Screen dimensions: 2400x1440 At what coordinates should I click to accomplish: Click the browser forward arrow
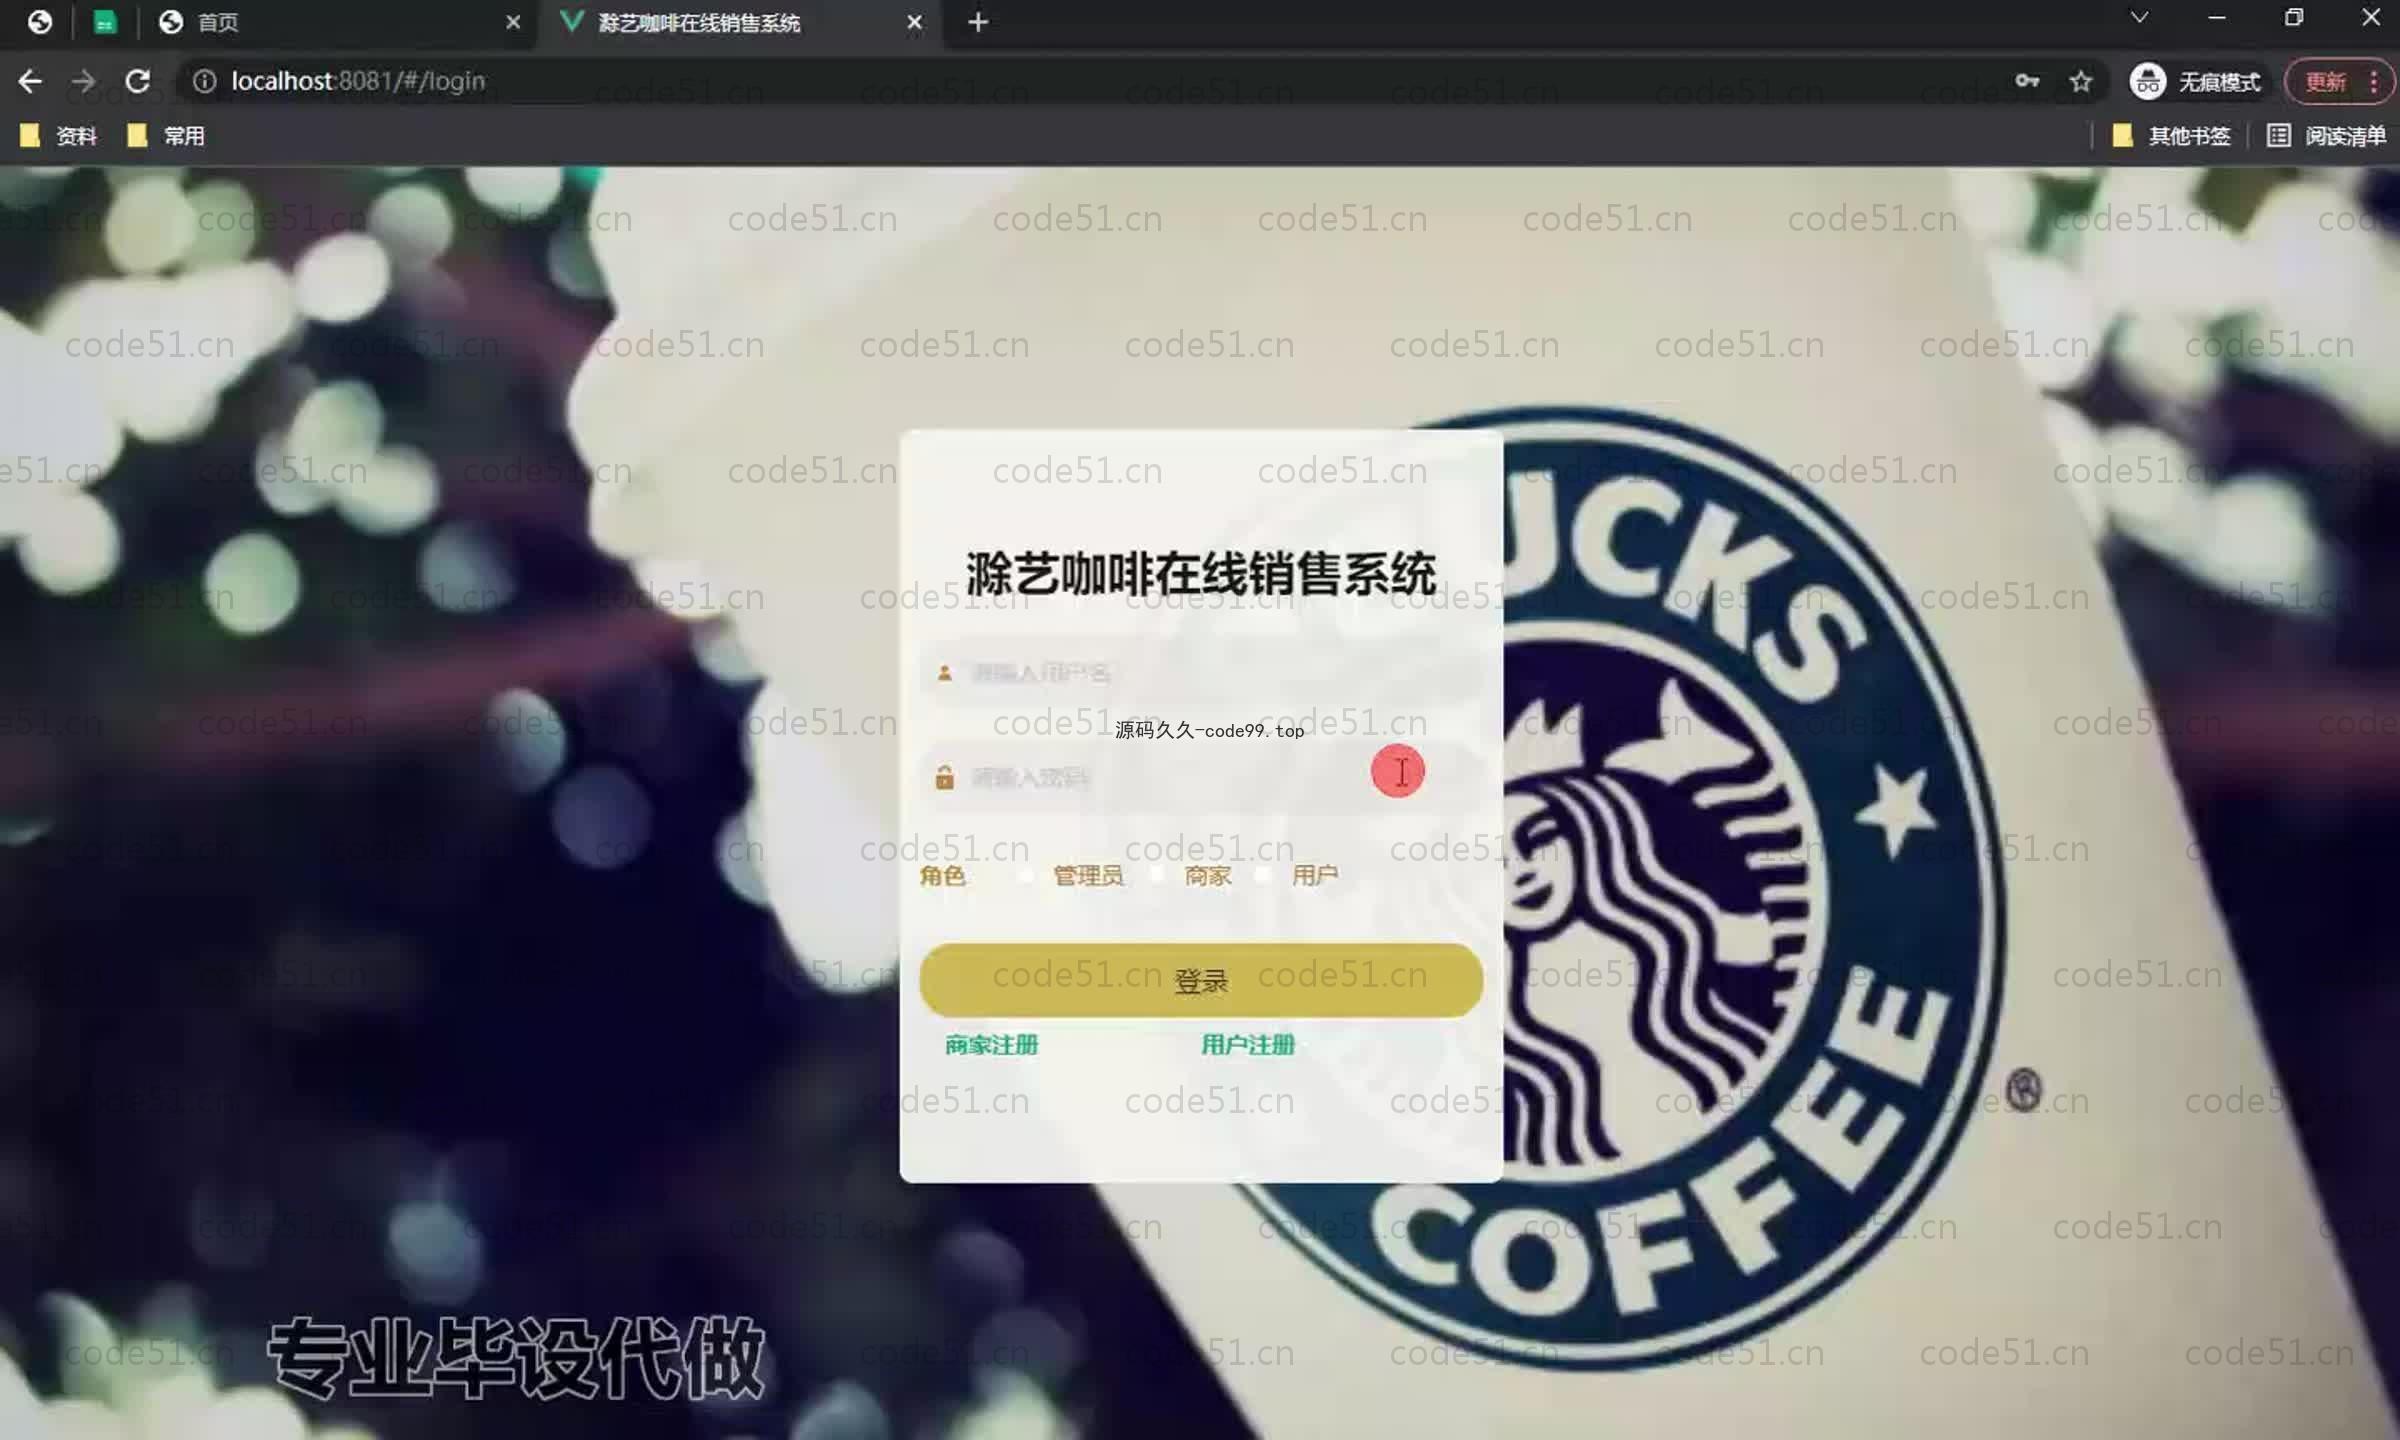tap(84, 81)
